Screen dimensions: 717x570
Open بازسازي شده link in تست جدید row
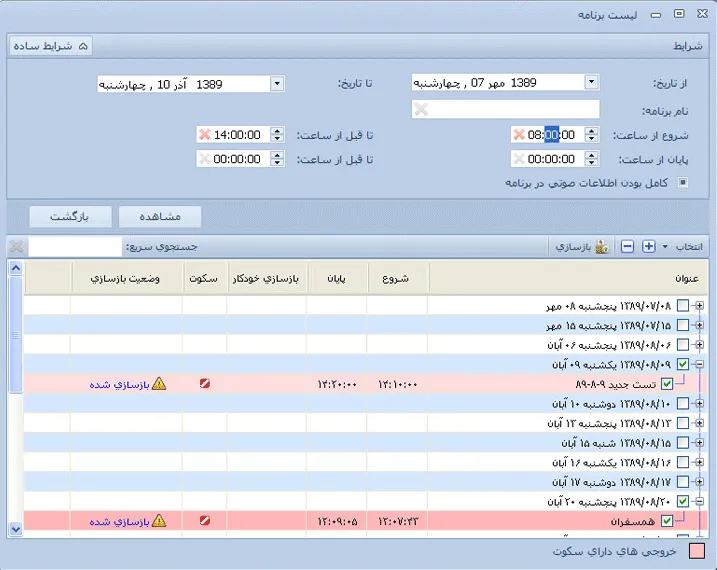[120, 384]
